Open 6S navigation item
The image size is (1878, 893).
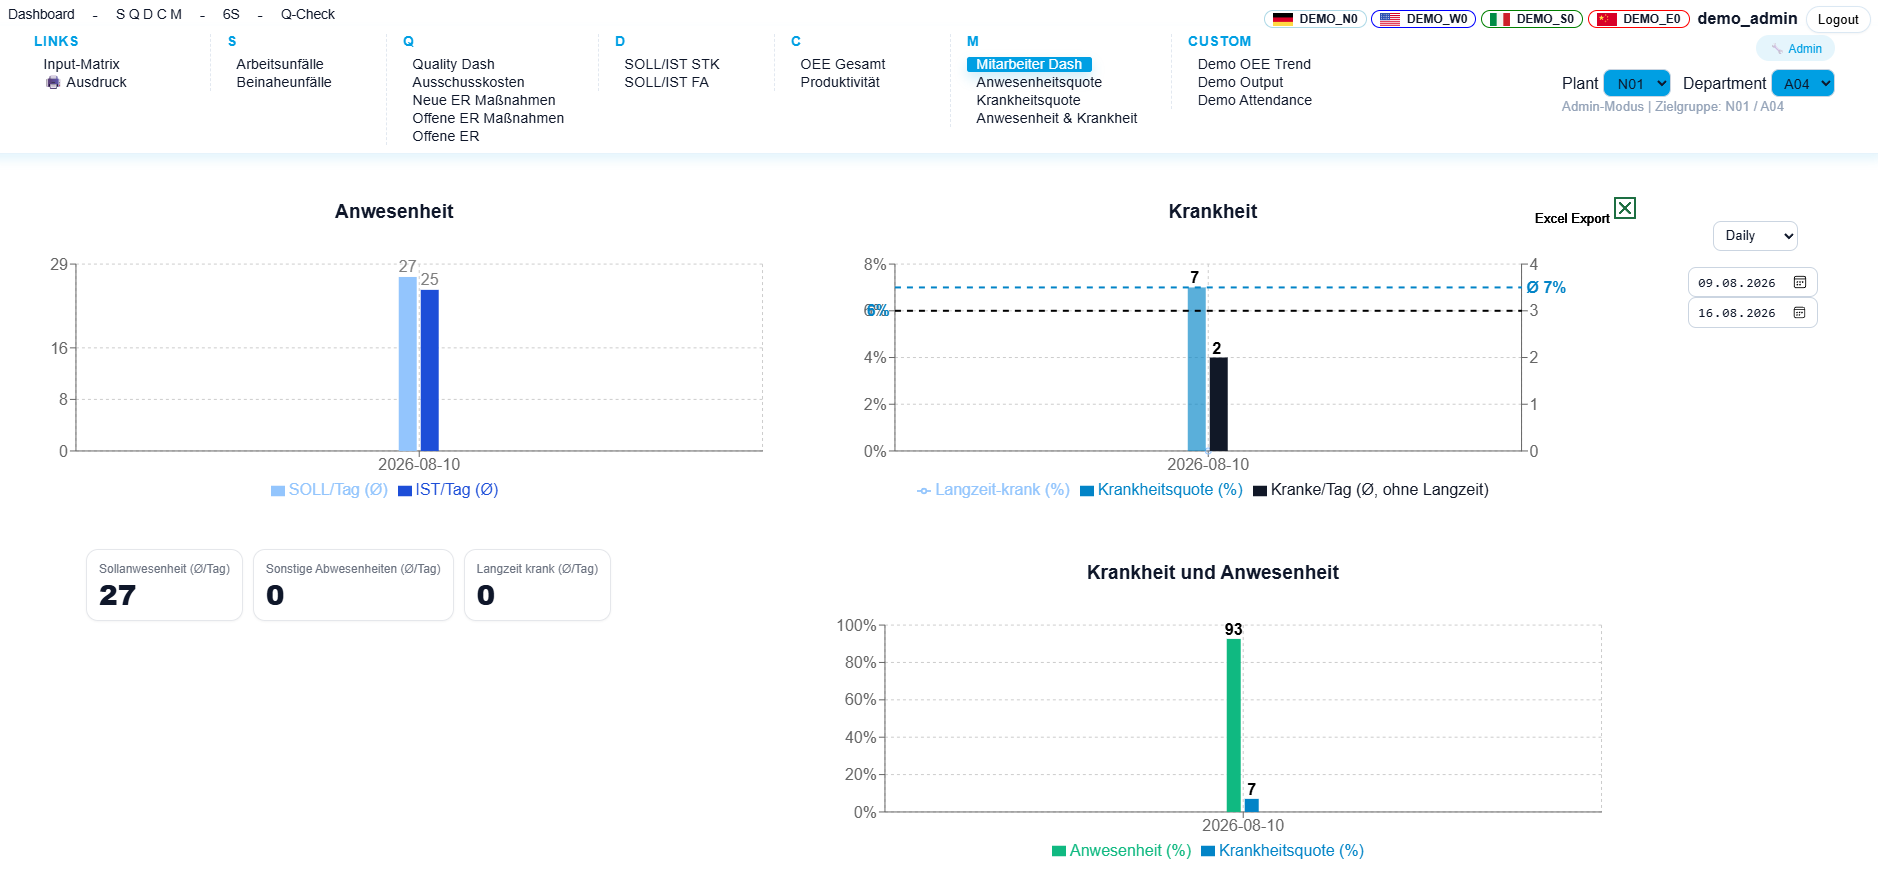(x=231, y=14)
